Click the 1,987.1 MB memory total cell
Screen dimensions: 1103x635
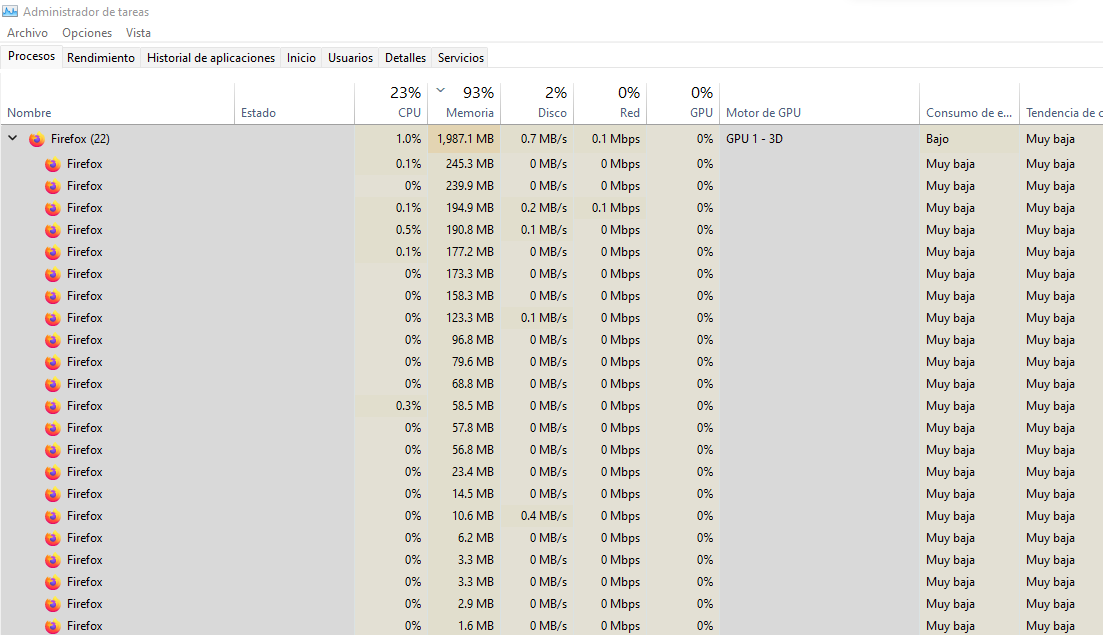464,139
